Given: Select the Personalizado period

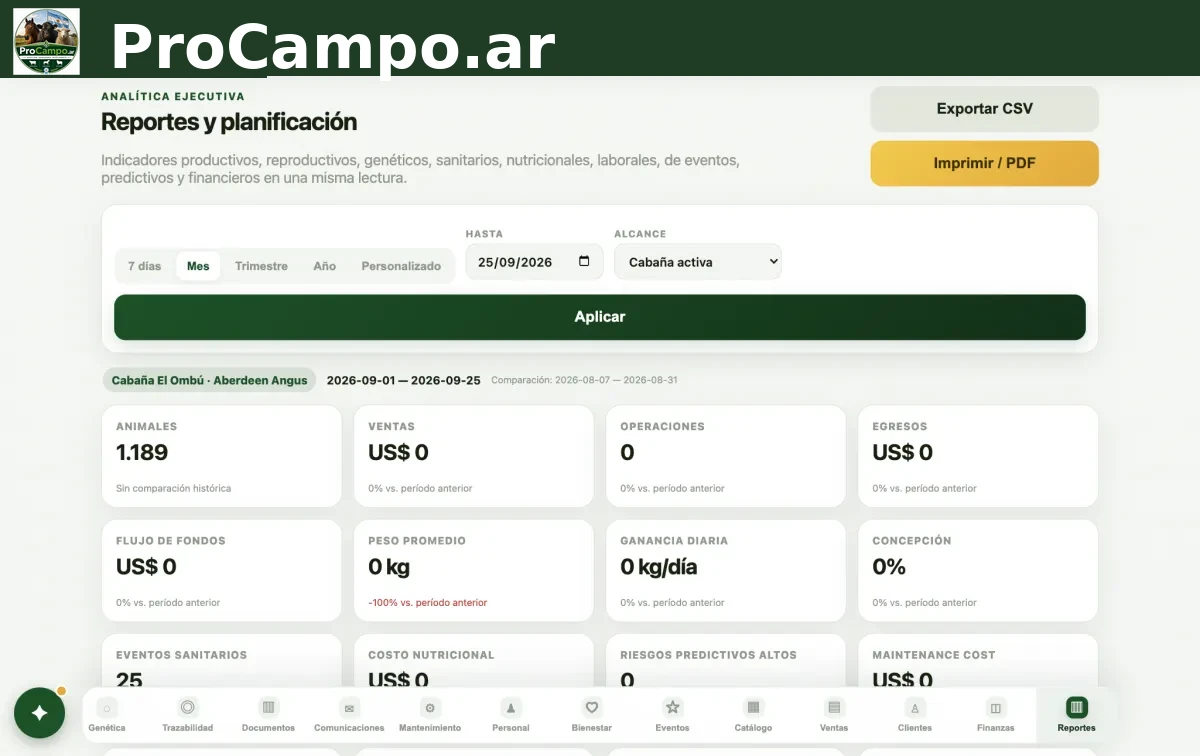Looking at the screenshot, I should pyautogui.click(x=401, y=266).
